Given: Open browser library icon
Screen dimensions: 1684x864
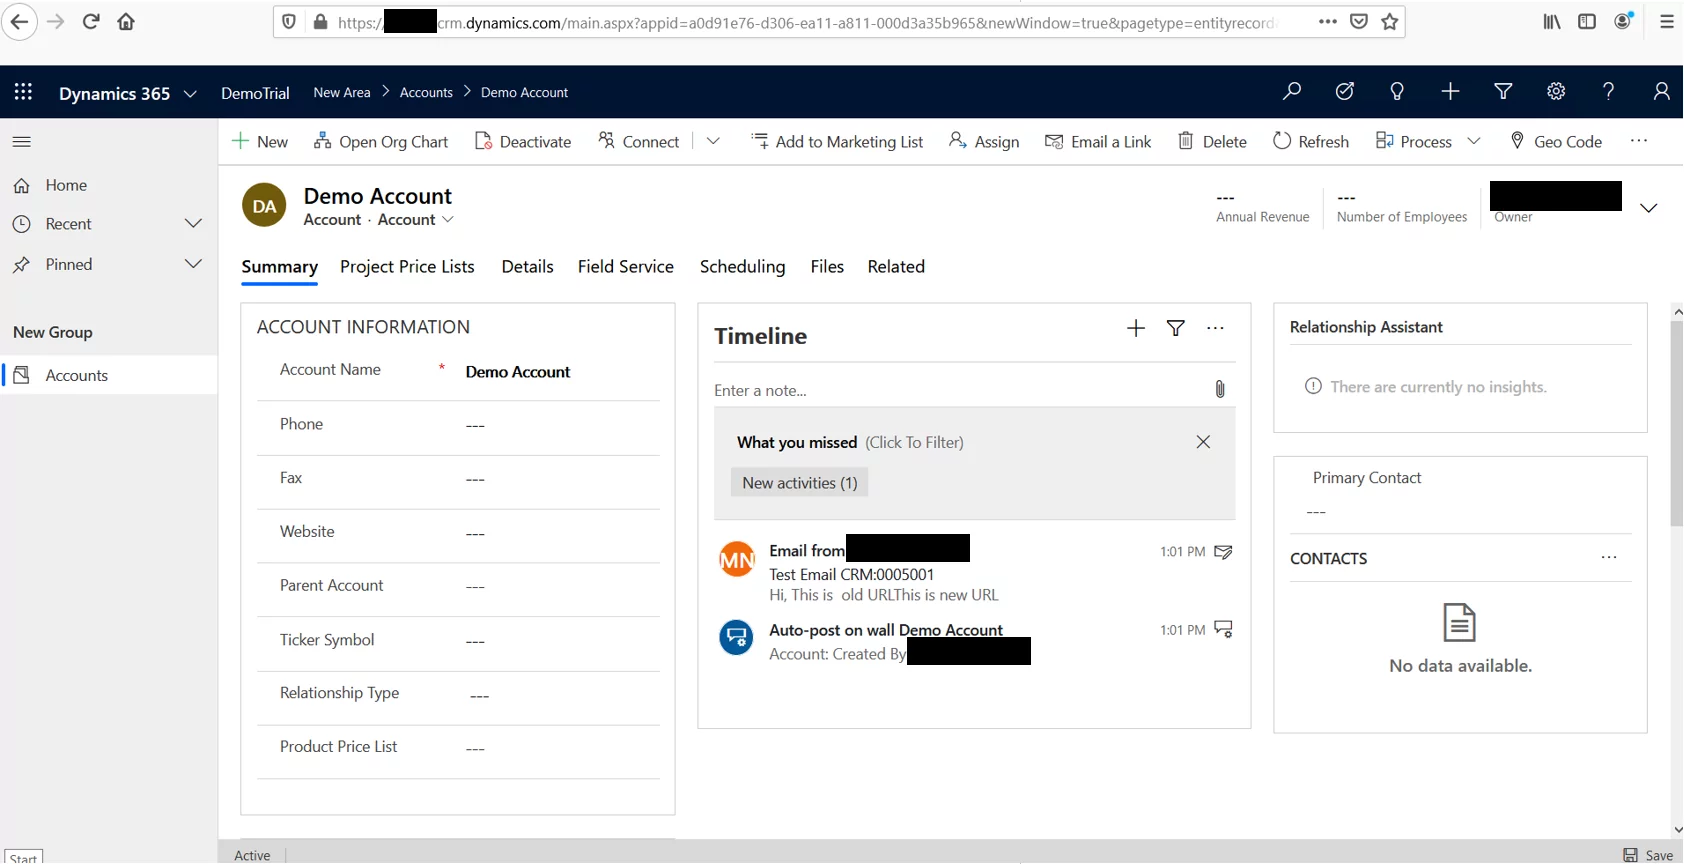Looking at the screenshot, I should pyautogui.click(x=1552, y=21).
